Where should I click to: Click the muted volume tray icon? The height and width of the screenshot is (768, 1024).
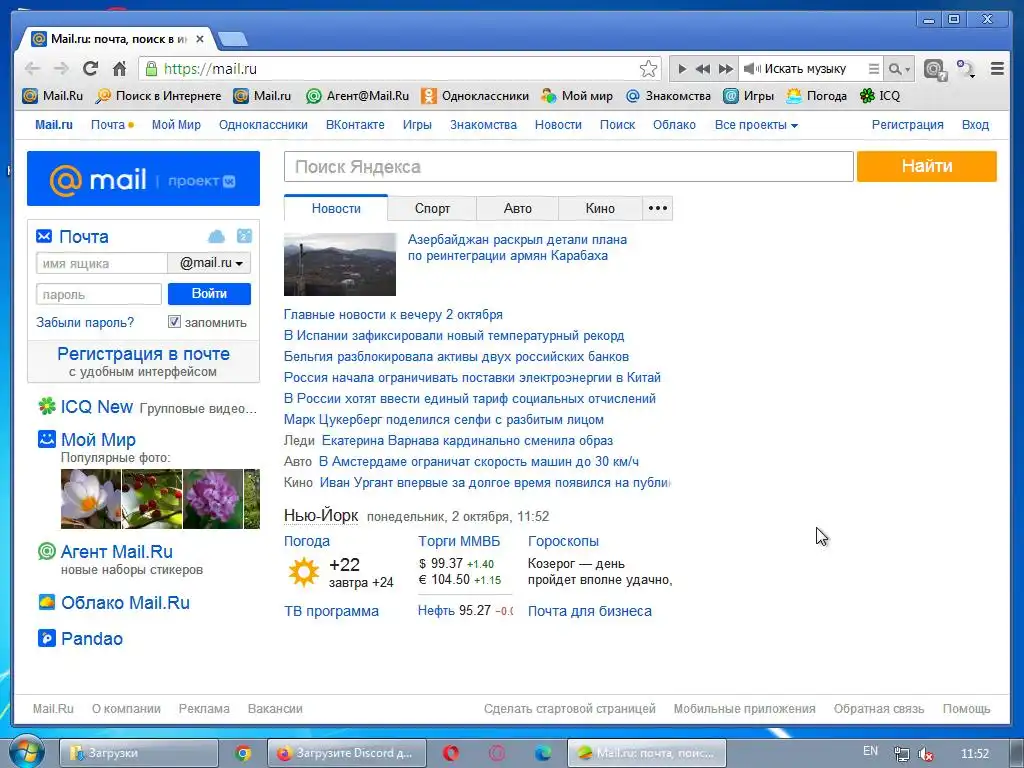point(925,754)
